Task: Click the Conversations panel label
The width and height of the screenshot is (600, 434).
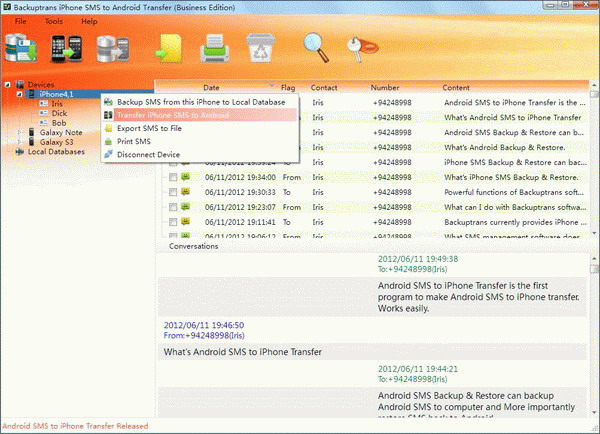Action: tap(194, 246)
